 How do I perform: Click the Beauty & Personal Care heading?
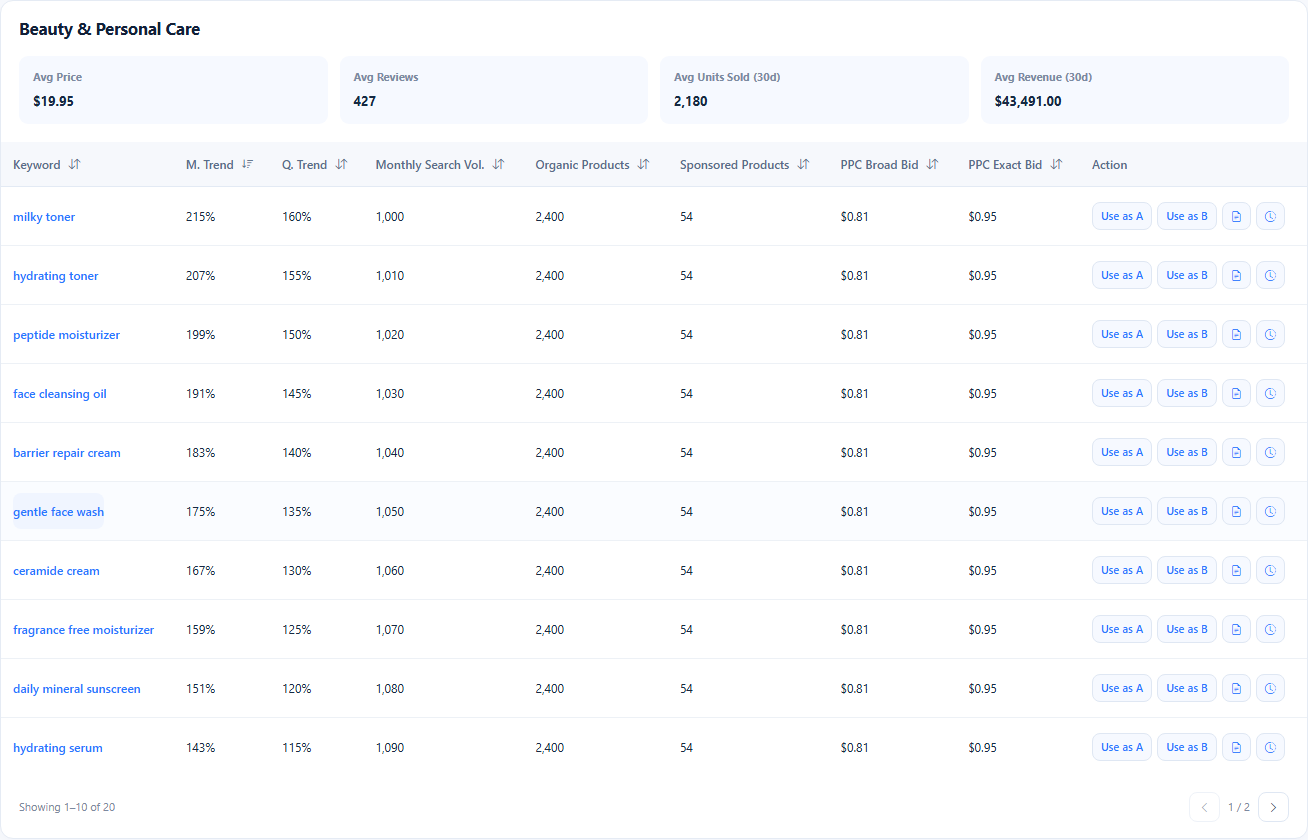pos(109,29)
